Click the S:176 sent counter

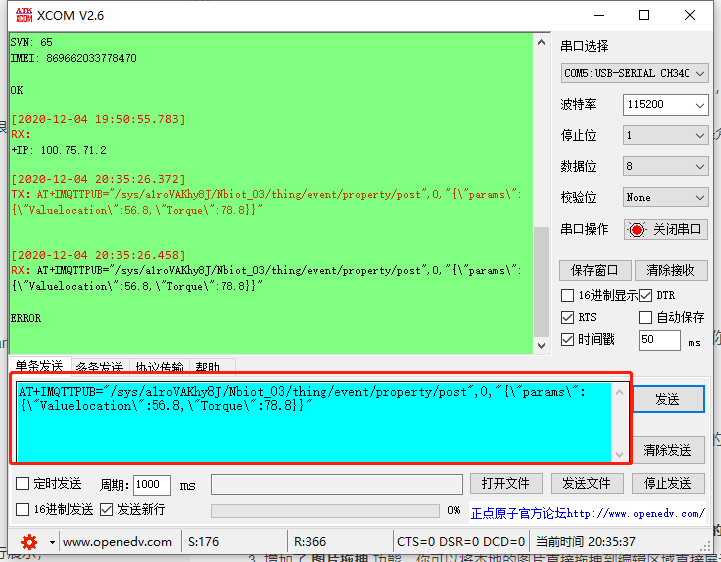[x=203, y=542]
